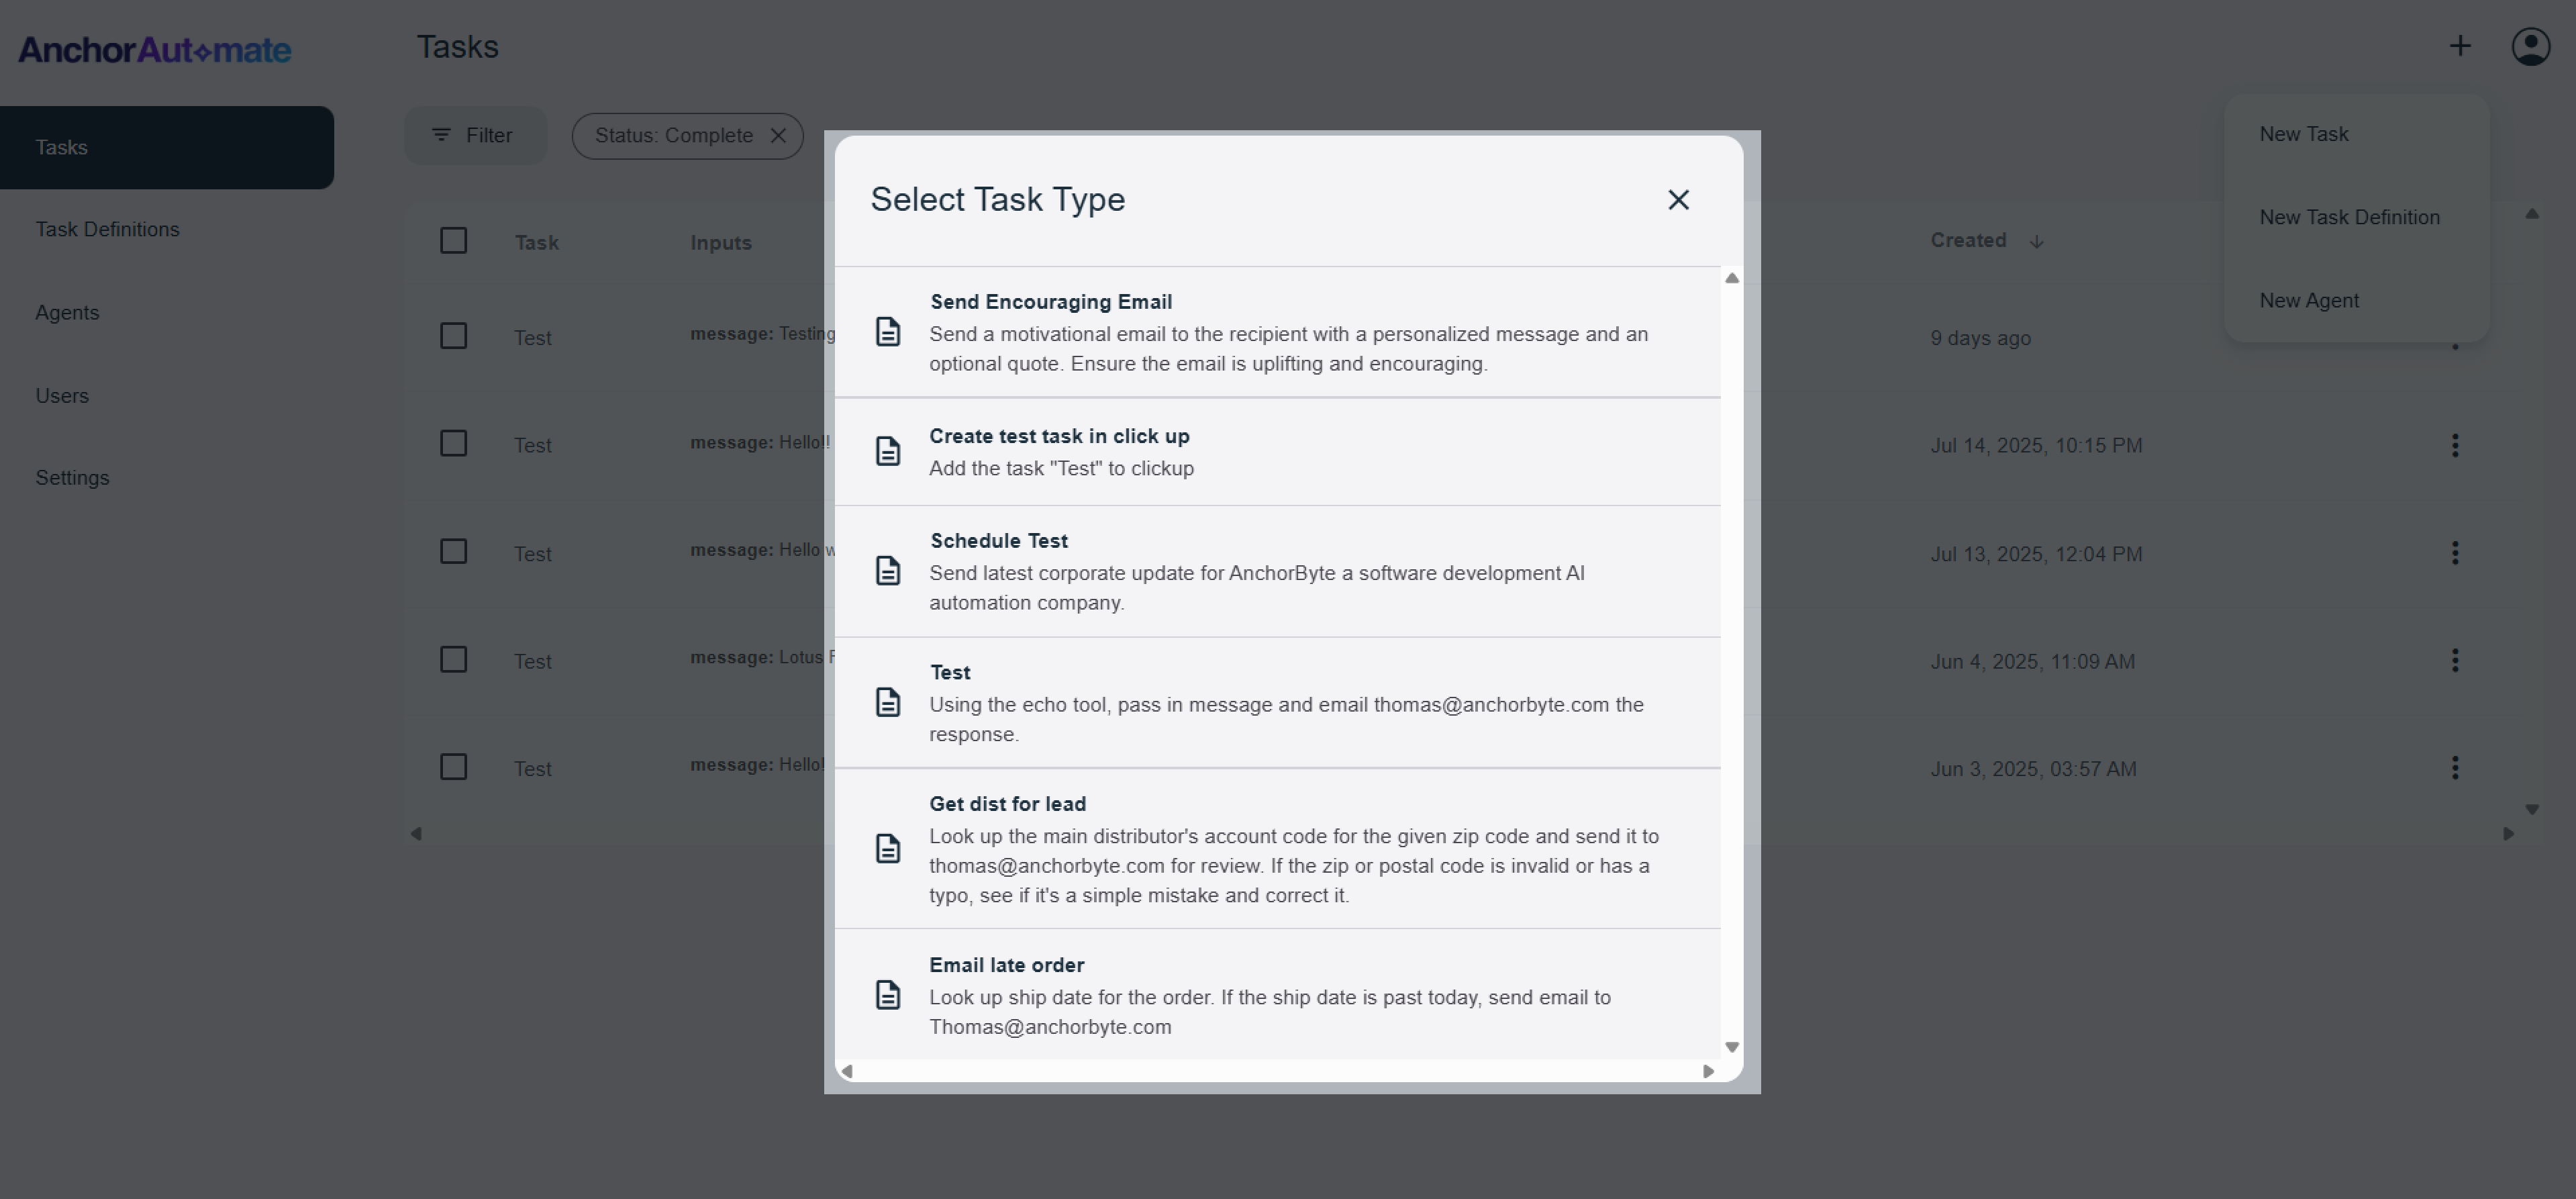
Task: Click the plus icon in the top bar
Action: 2460,46
